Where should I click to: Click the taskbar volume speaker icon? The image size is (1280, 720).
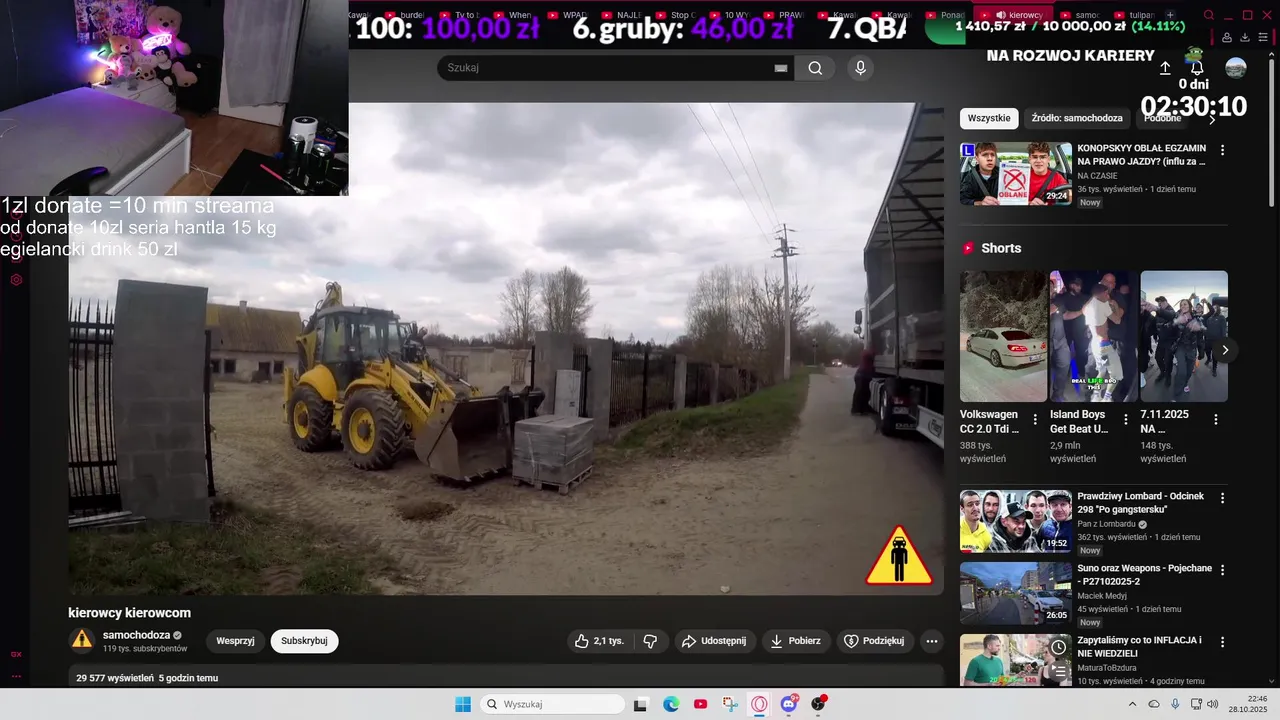pos(1213,704)
